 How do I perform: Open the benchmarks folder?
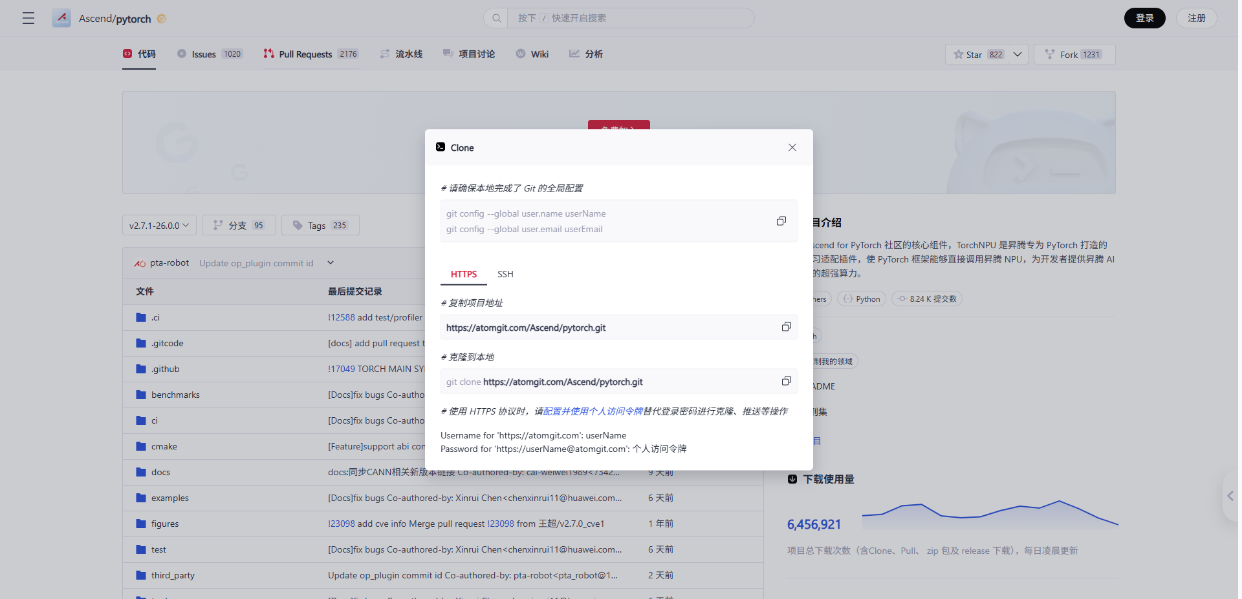point(175,395)
